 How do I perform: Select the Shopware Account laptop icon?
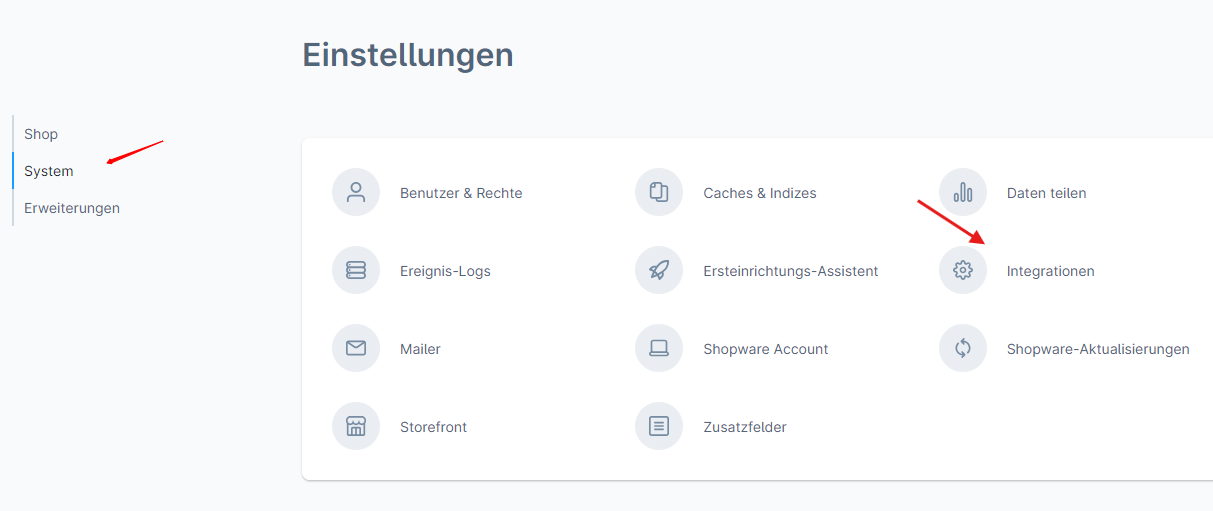659,349
